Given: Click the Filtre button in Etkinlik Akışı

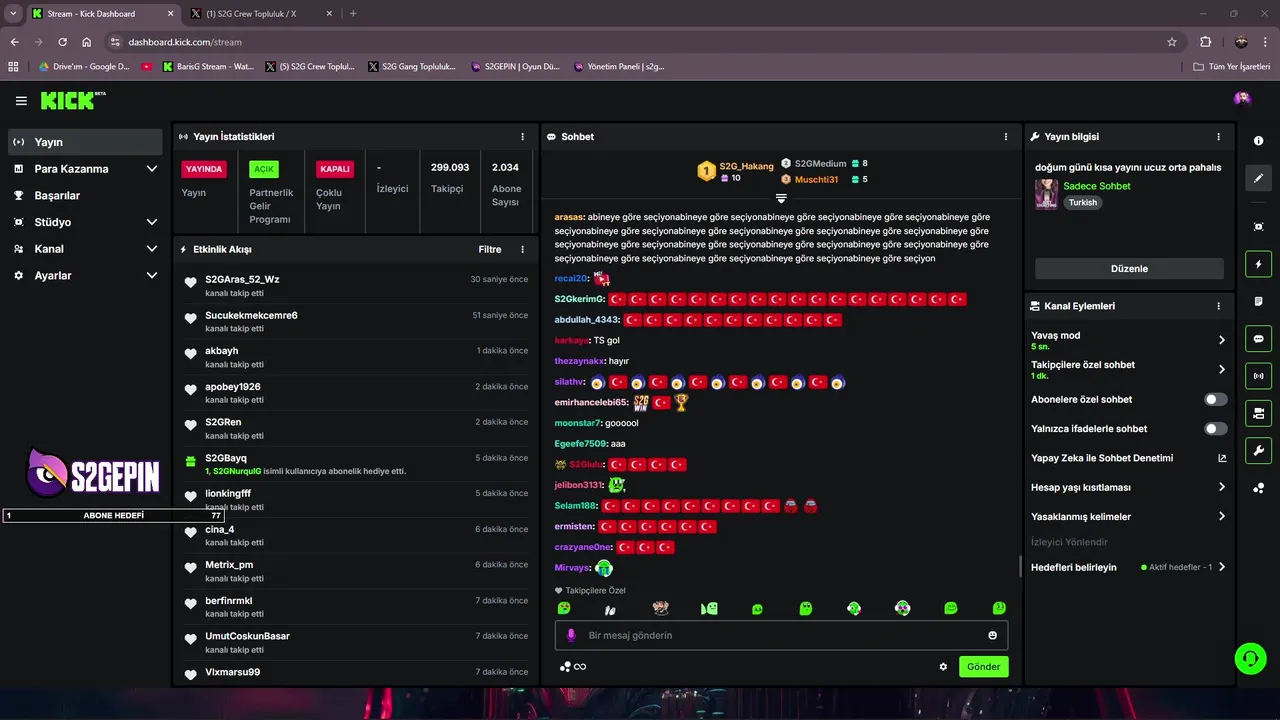Looking at the screenshot, I should click(490, 249).
